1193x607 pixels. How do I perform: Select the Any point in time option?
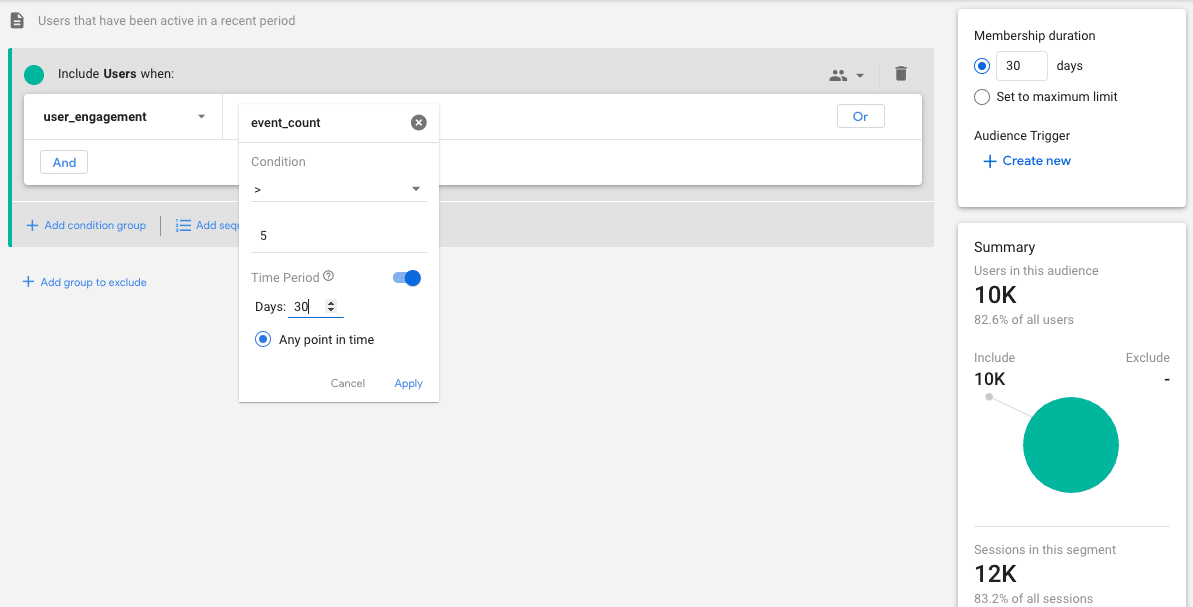[x=262, y=339]
